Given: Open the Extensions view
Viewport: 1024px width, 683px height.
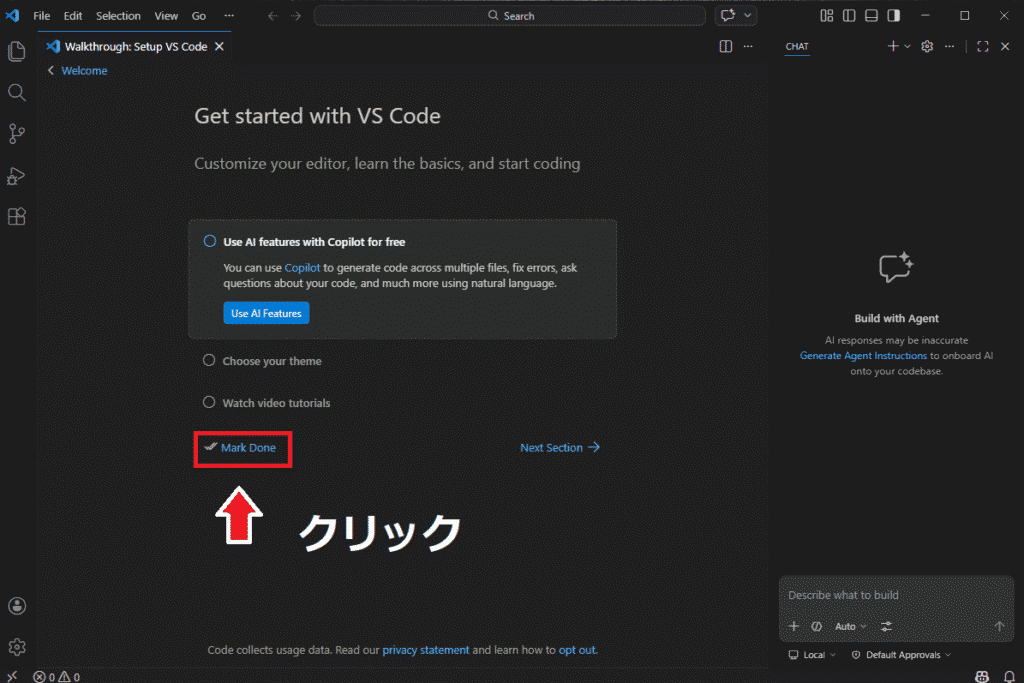Looking at the screenshot, I should (x=16, y=216).
